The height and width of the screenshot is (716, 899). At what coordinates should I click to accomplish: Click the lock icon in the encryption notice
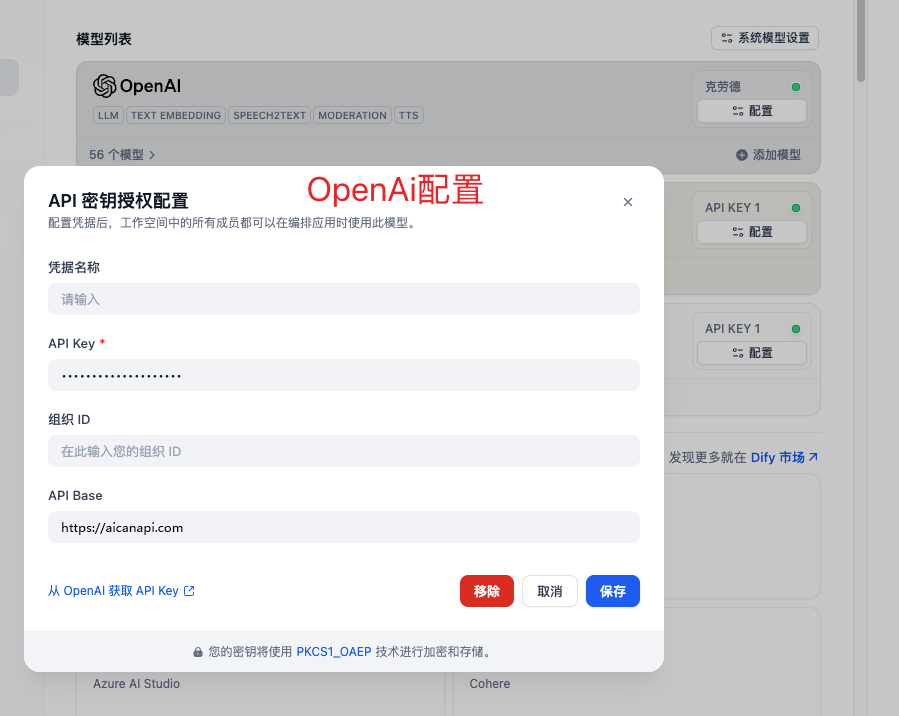pos(198,650)
